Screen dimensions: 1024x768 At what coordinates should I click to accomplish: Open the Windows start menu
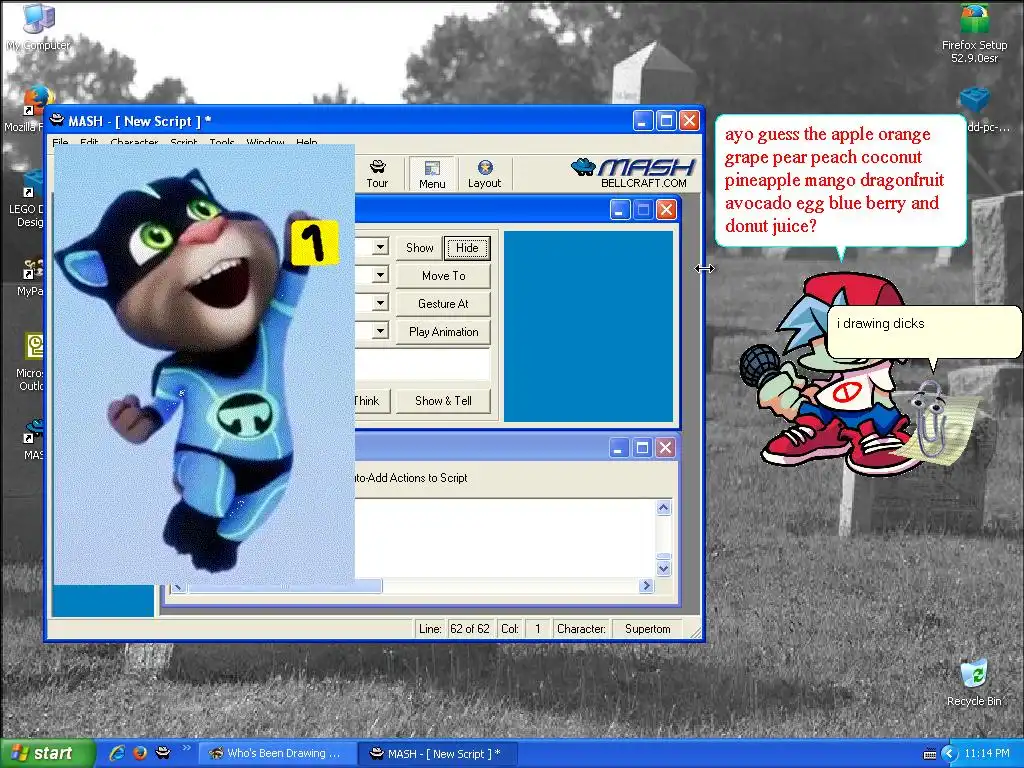point(46,753)
